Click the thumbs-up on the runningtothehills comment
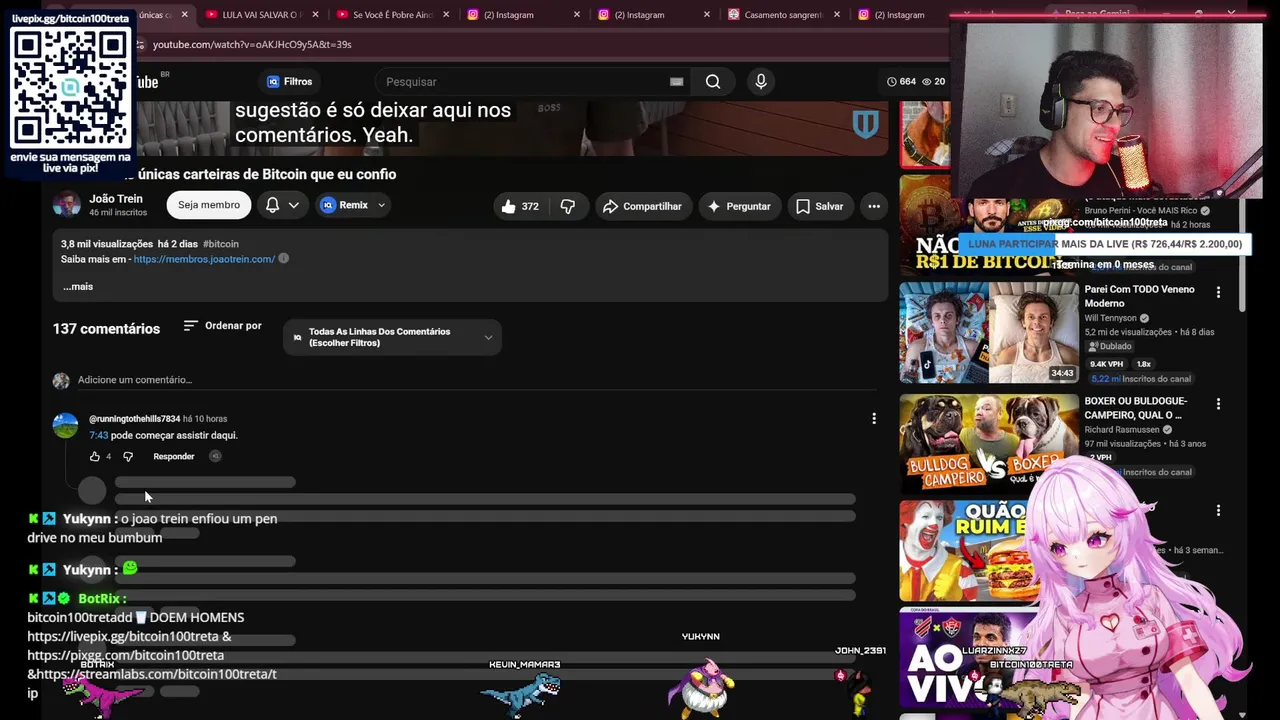This screenshot has width=1280, height=720. coord(95,457)
